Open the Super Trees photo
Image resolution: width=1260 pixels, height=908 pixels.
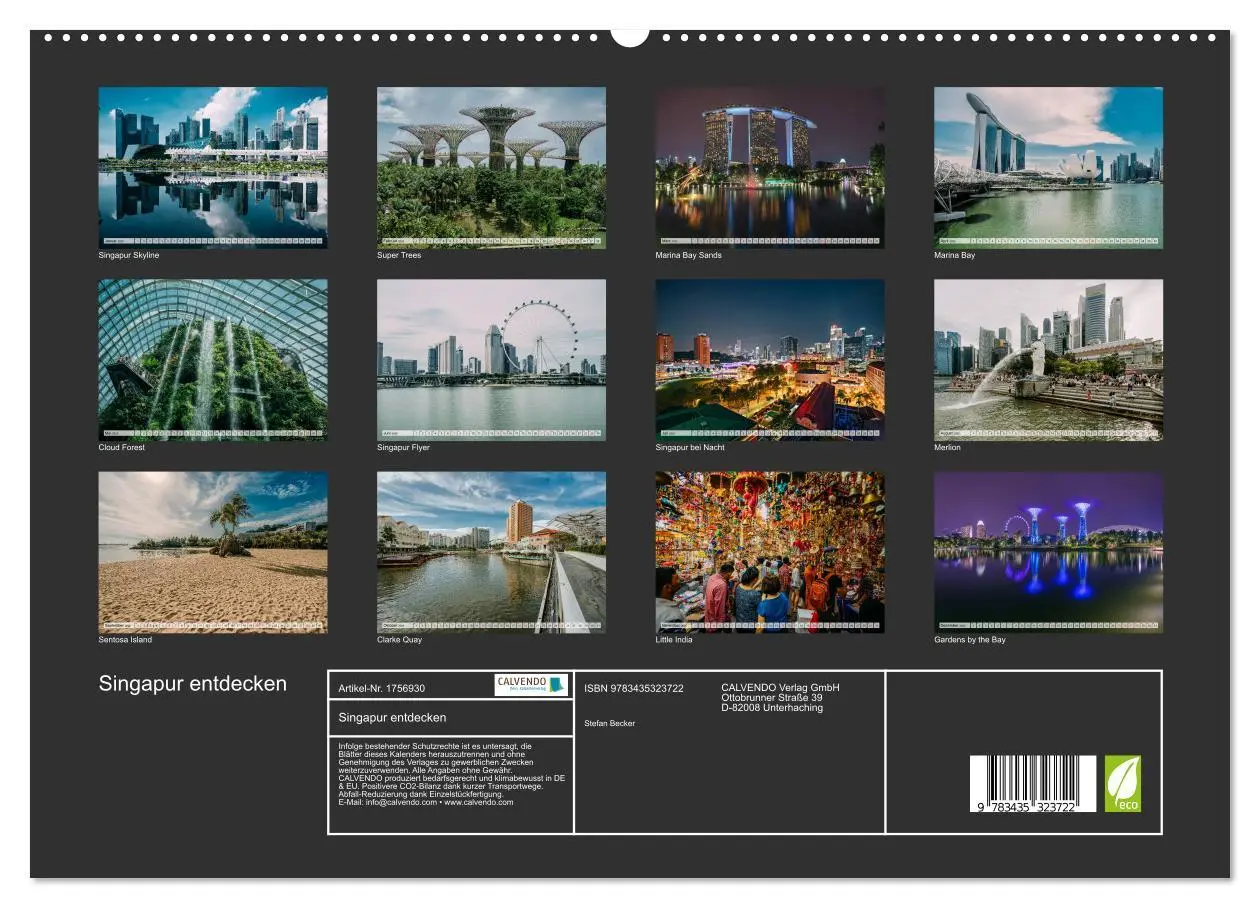pos(491,167)
